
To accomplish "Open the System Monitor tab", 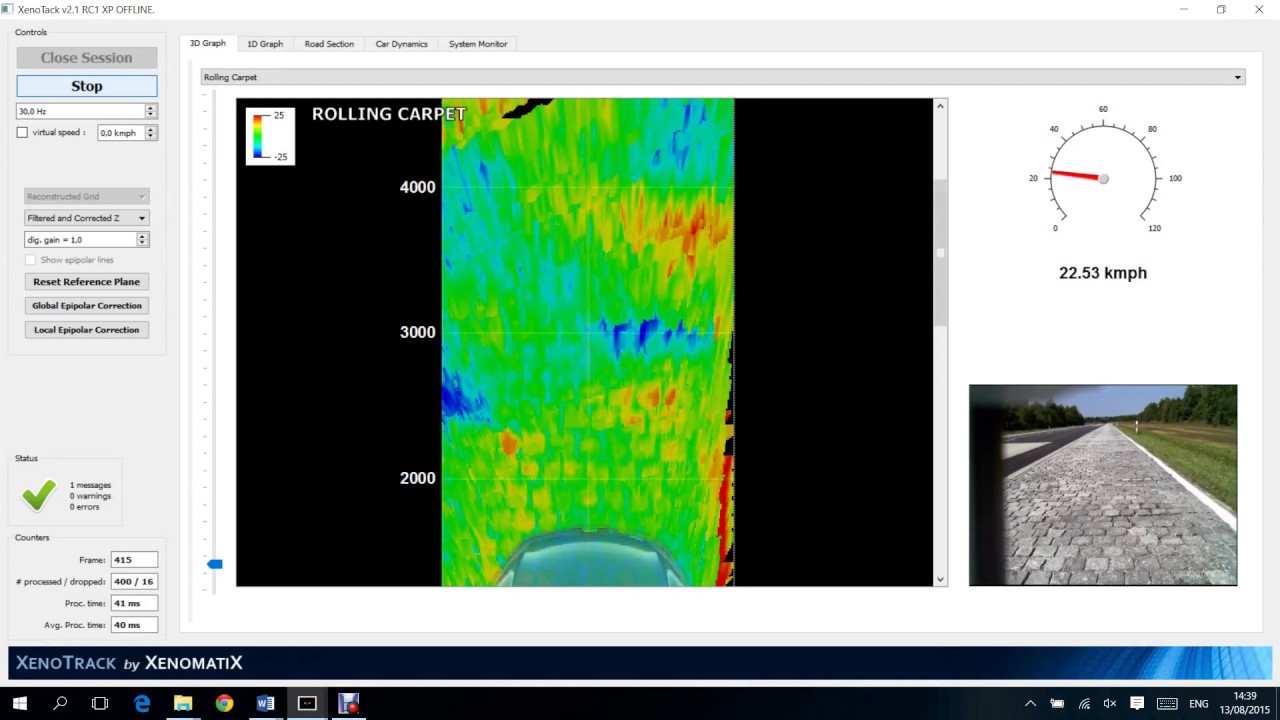I will click(478, 44).
